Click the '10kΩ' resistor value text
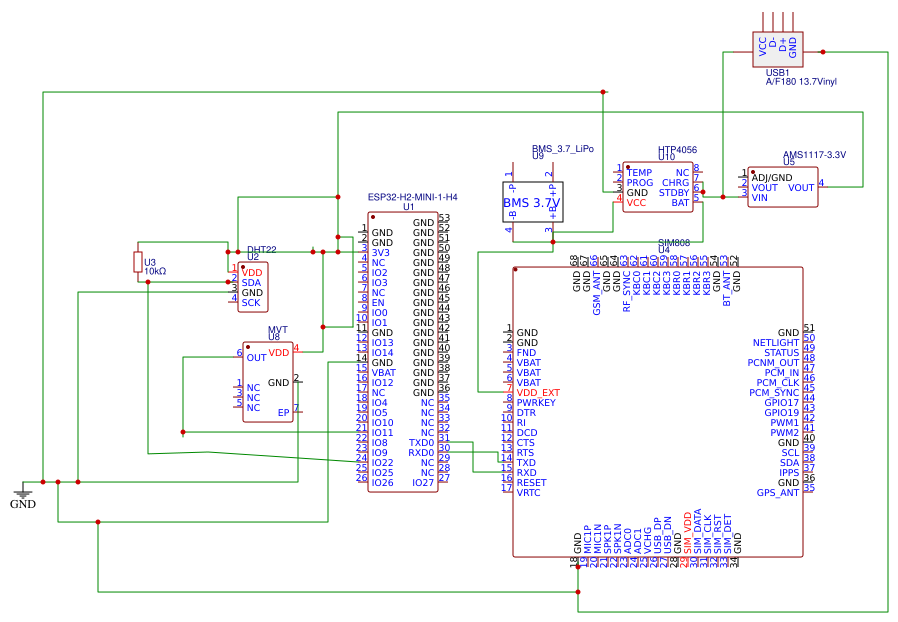Screen dimensions: 898x622 pos(155,271)
